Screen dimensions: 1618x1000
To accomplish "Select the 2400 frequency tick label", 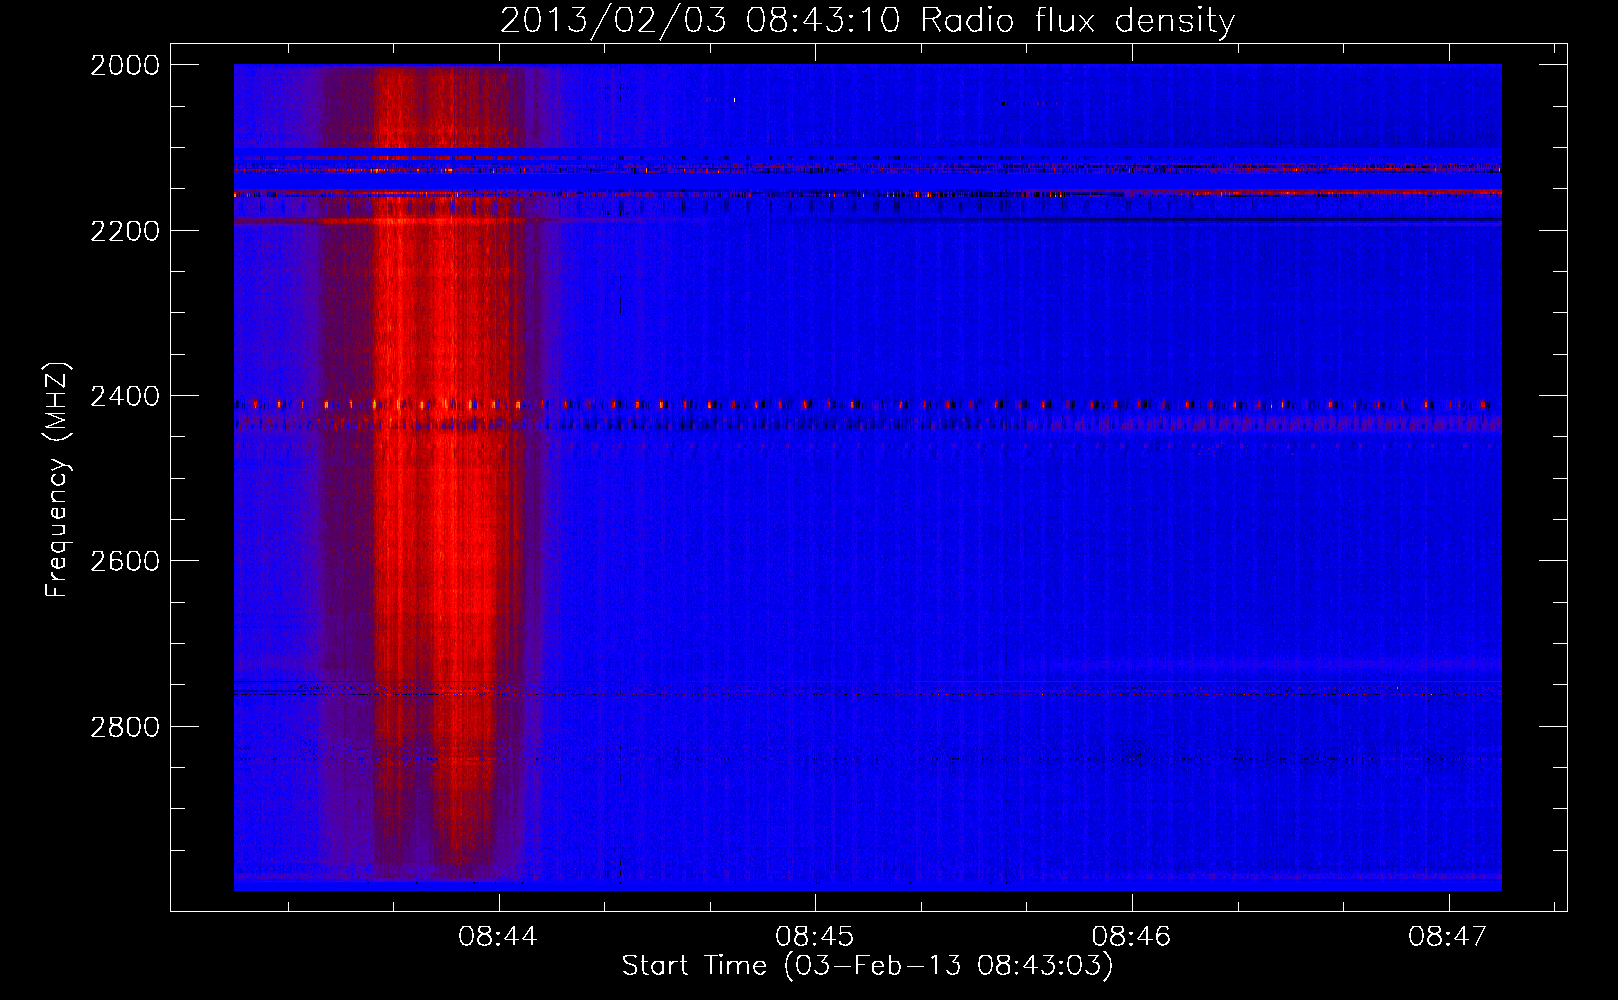I will [x=125, y=397].
